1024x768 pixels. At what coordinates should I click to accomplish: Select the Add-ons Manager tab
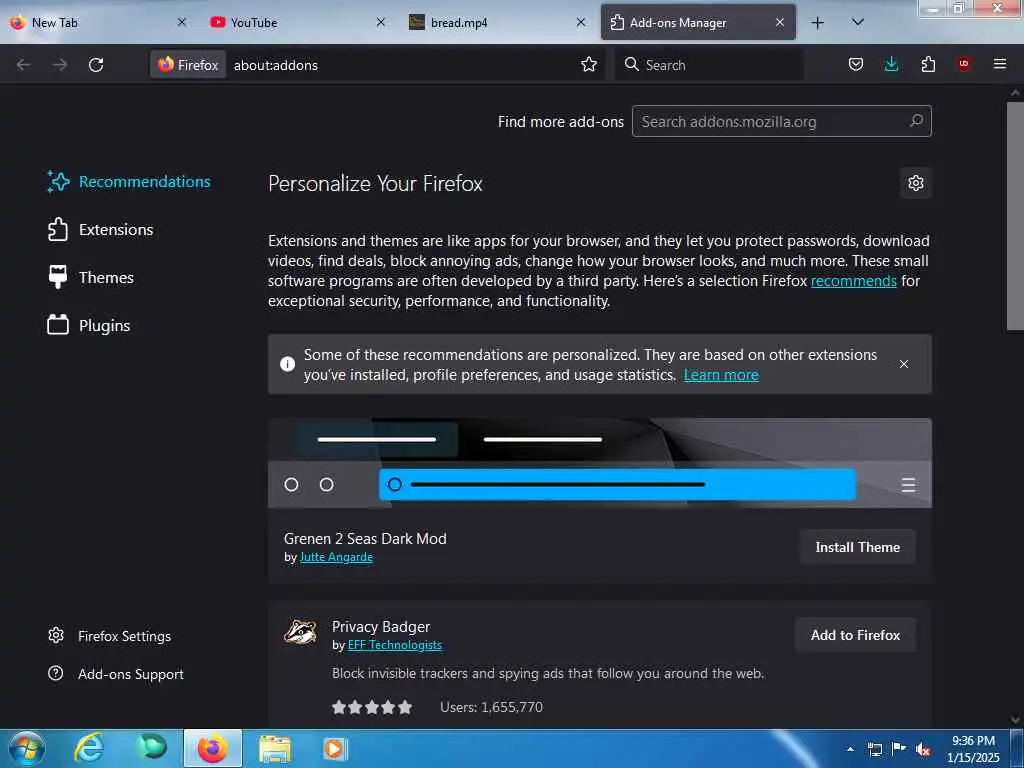coord(697,23)
